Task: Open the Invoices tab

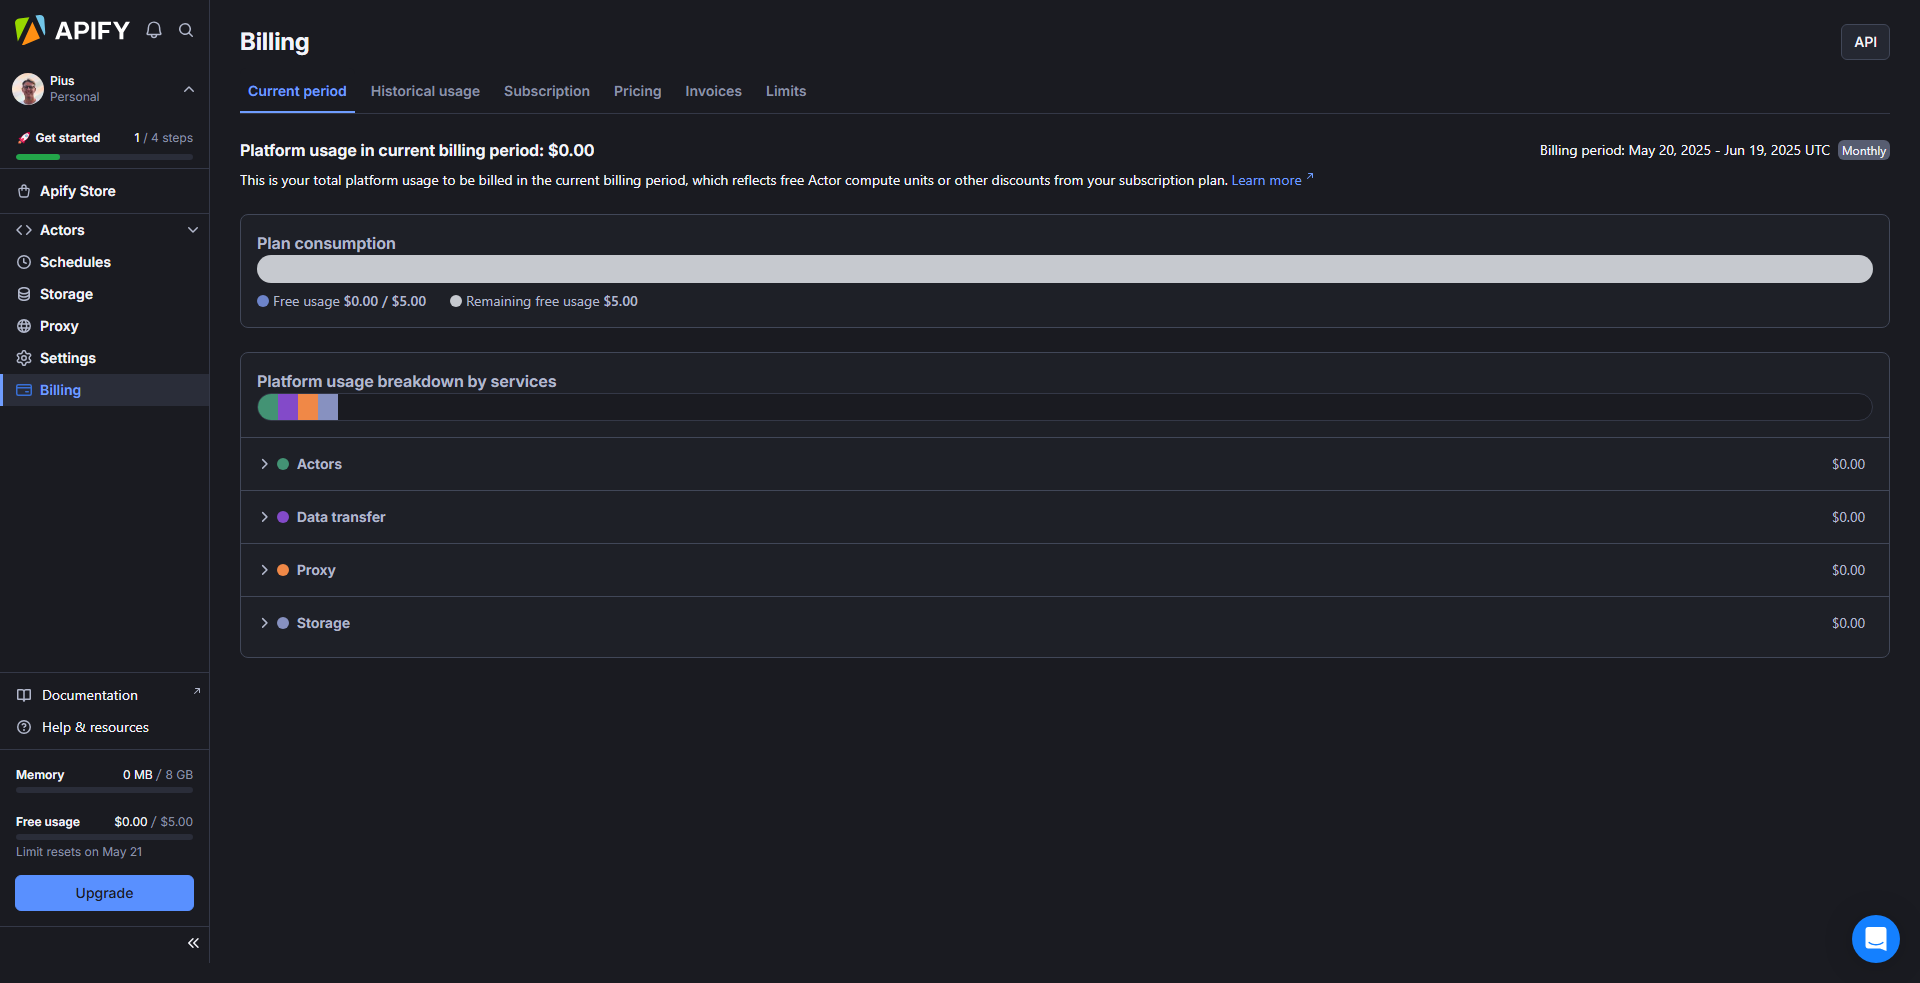Action: point(713,91)
